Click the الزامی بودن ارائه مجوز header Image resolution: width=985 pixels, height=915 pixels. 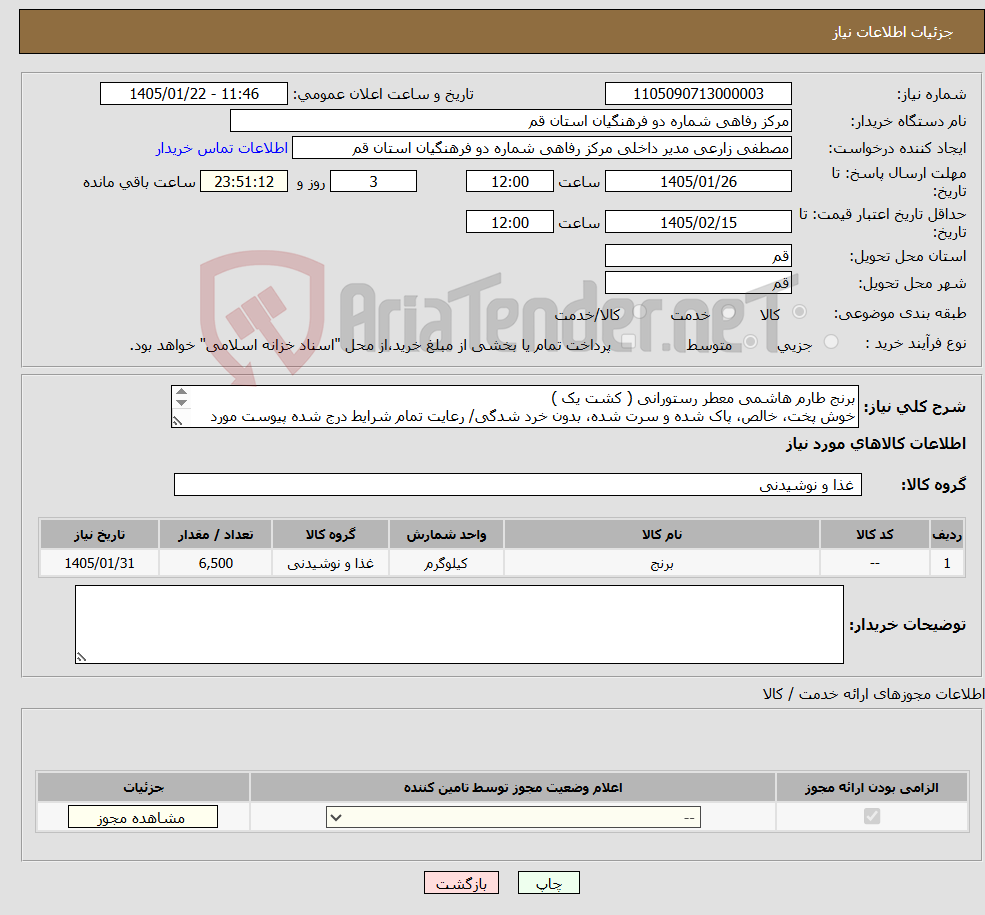point(871,788)
